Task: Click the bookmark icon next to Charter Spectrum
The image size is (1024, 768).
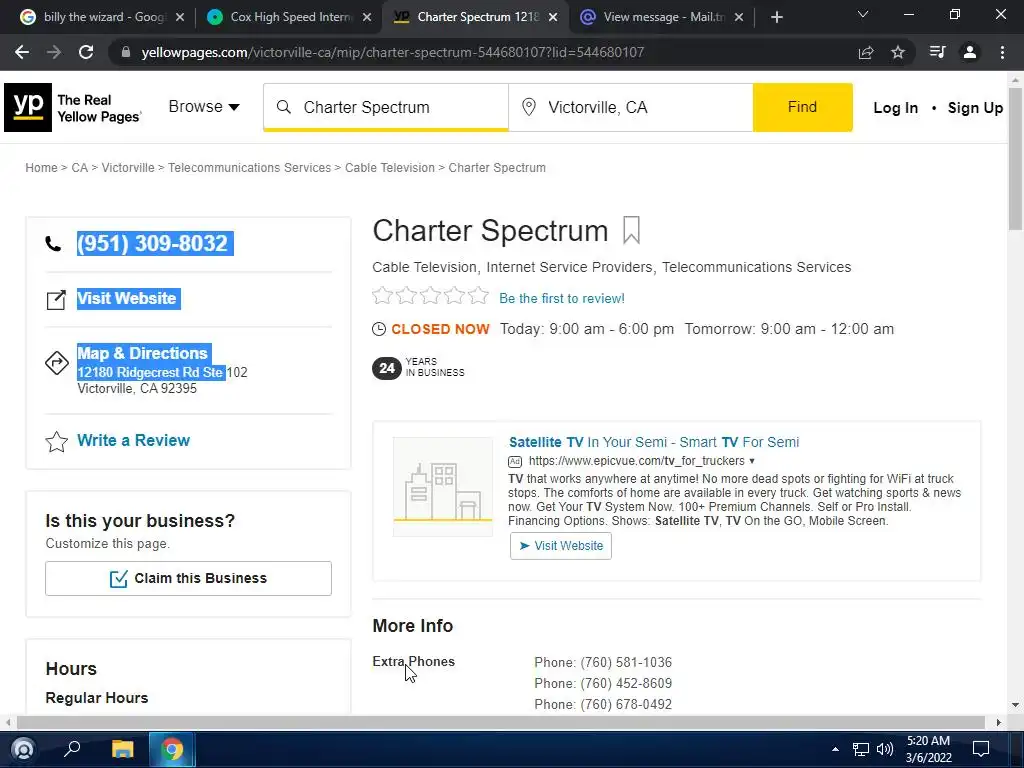Action: pos(632,231)
